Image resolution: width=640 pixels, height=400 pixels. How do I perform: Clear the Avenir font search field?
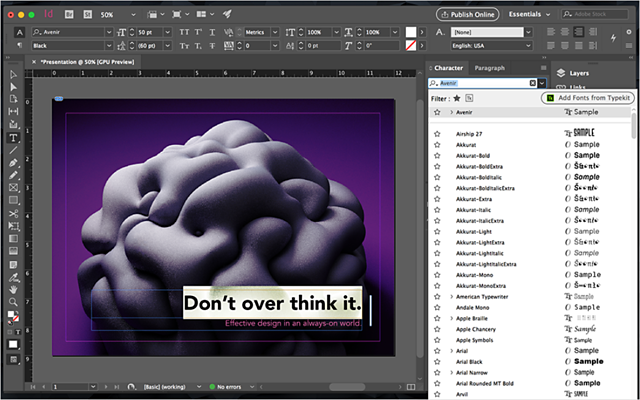tap(532, 83)
